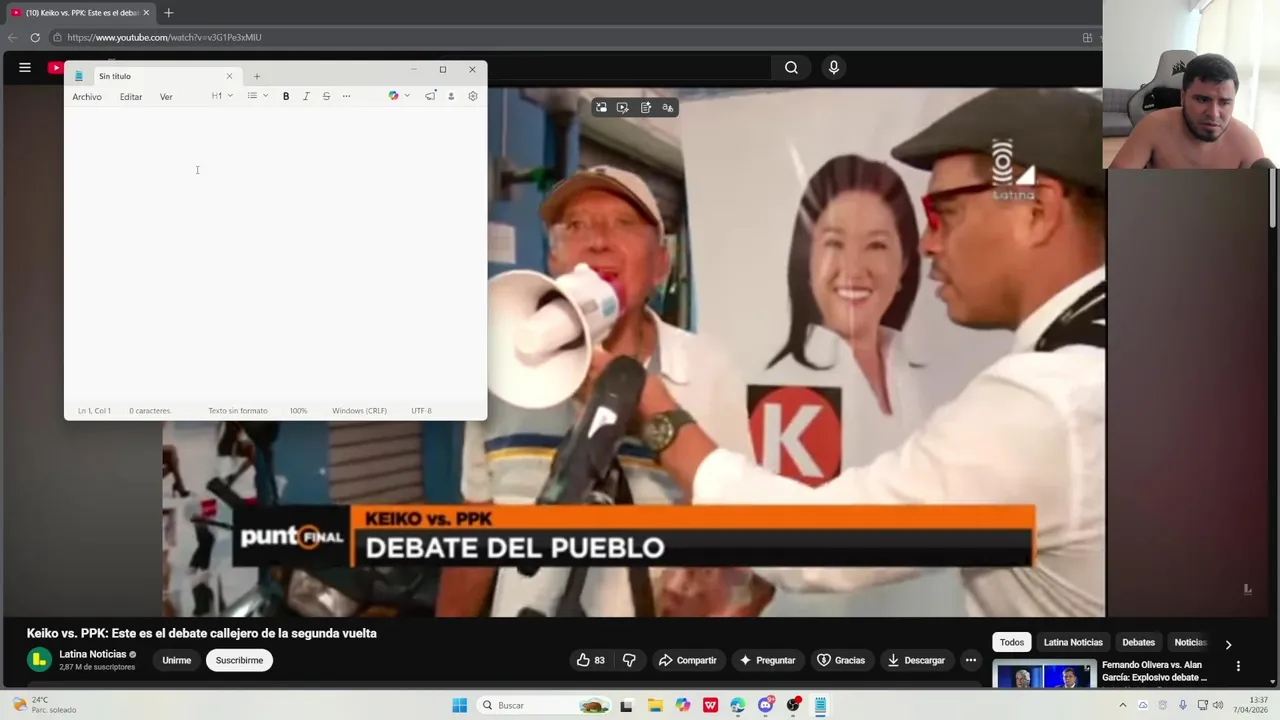Like the video with 83 likes

point(591,660)
